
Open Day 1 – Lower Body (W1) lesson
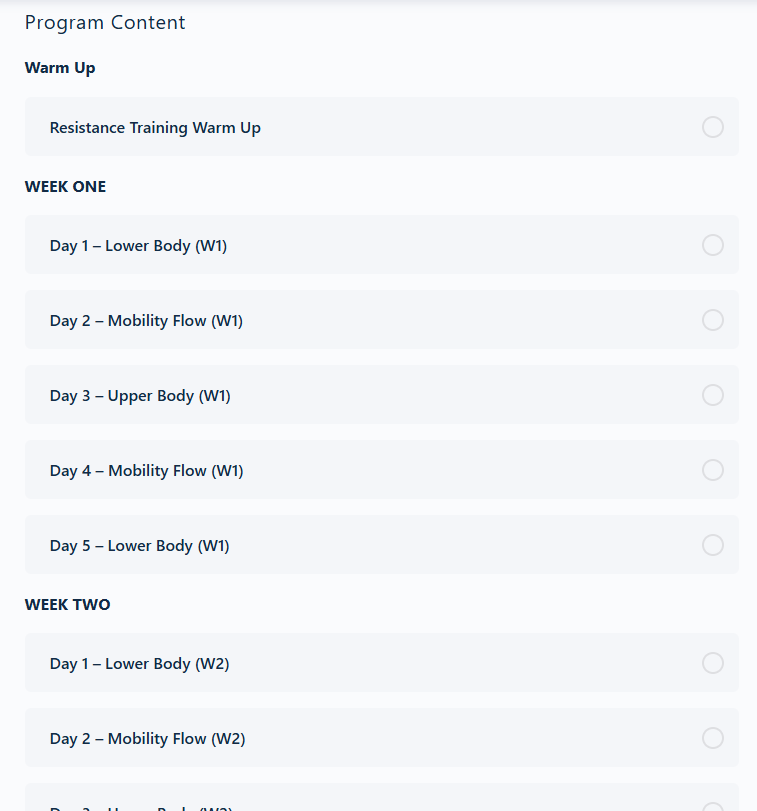coord(138,246)
